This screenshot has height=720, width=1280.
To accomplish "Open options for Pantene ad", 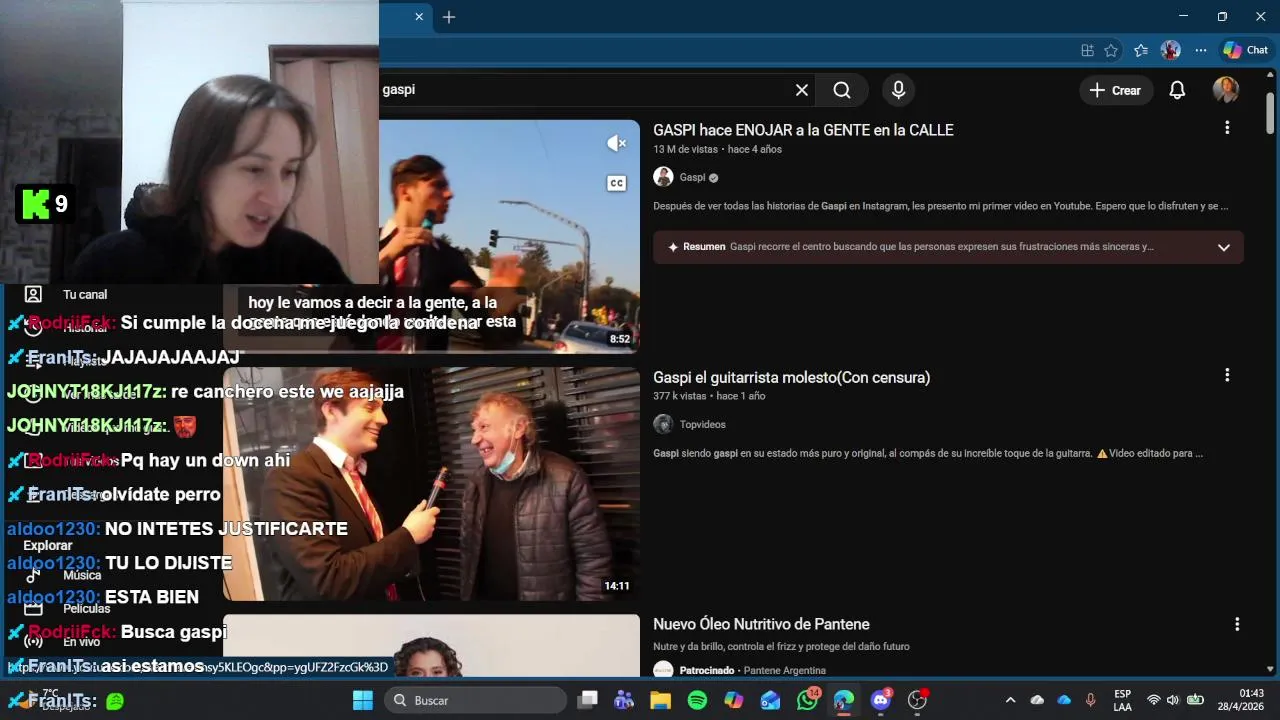I will click(x=1237, y=624).
